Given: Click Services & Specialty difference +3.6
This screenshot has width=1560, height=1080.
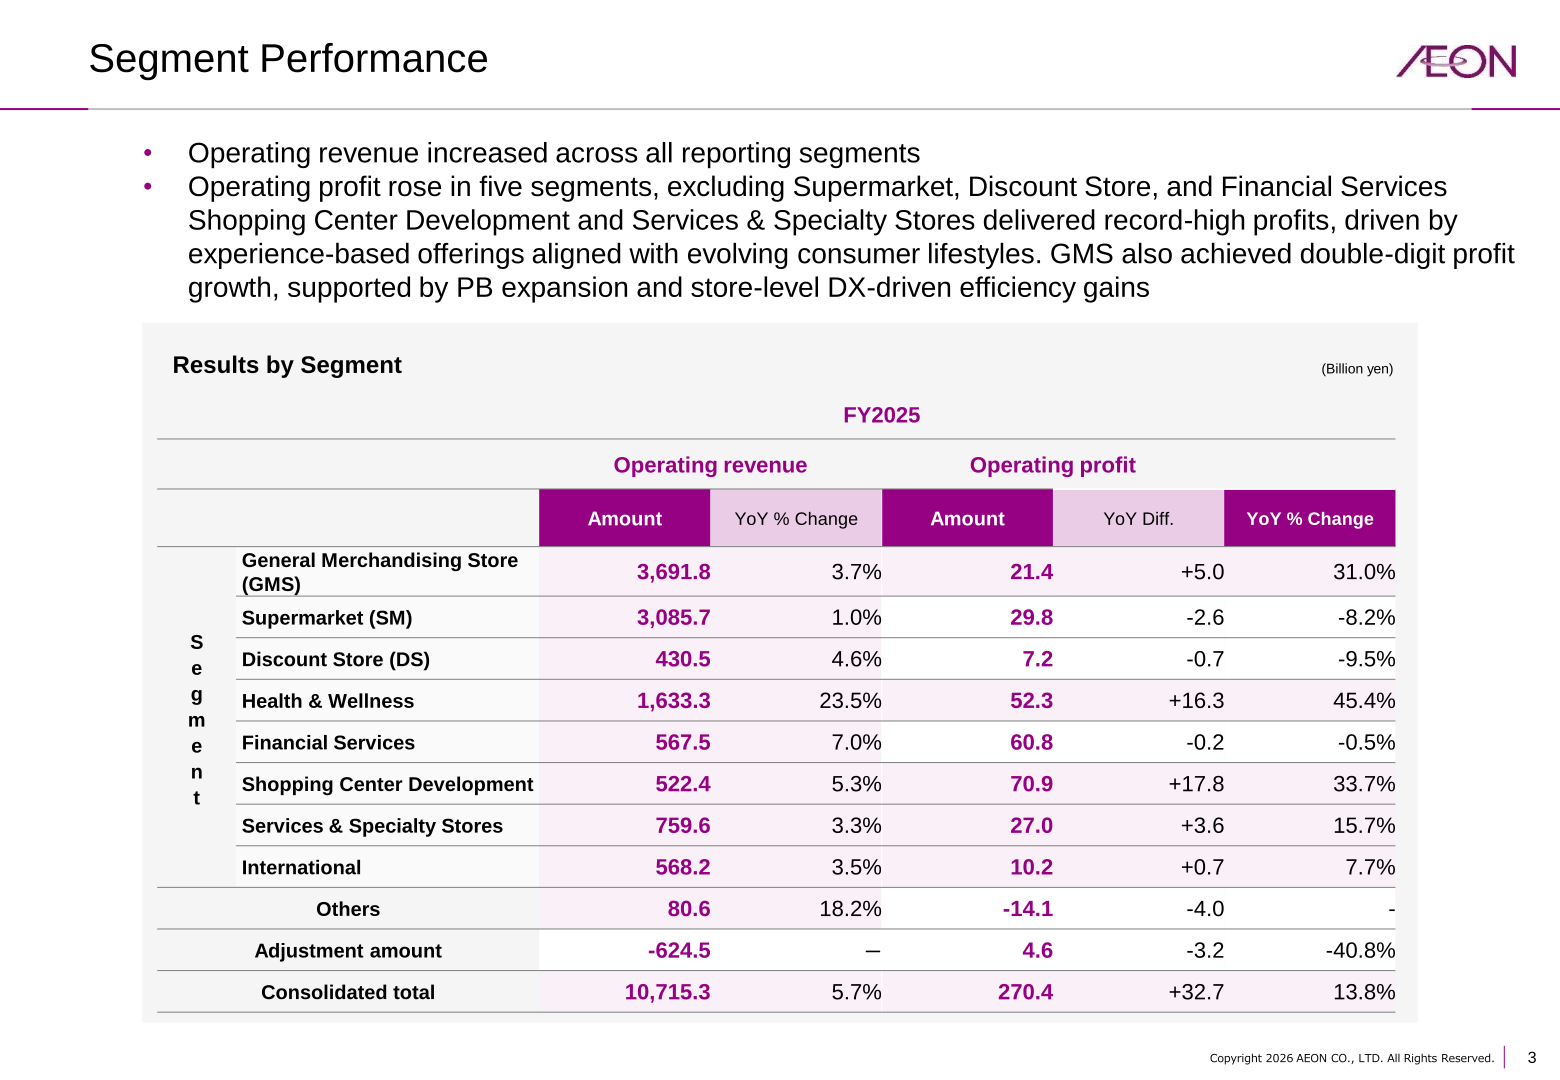Looking at the screenshot, I should click(1202, 826).
